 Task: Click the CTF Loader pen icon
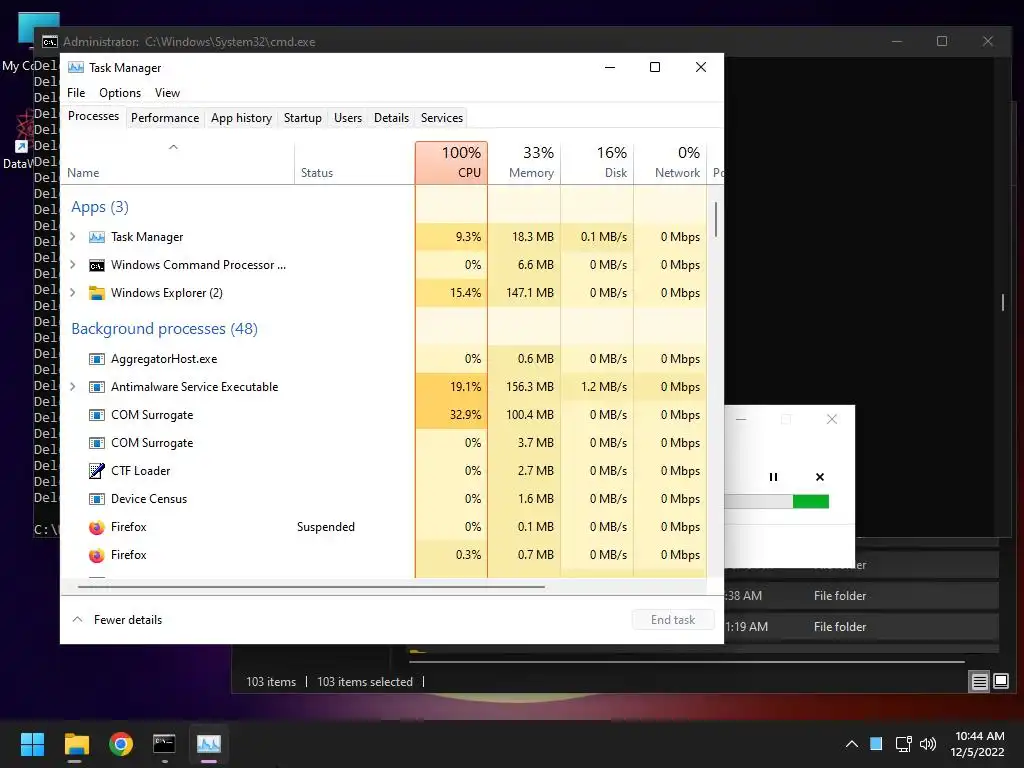click(x=97, y=471)
